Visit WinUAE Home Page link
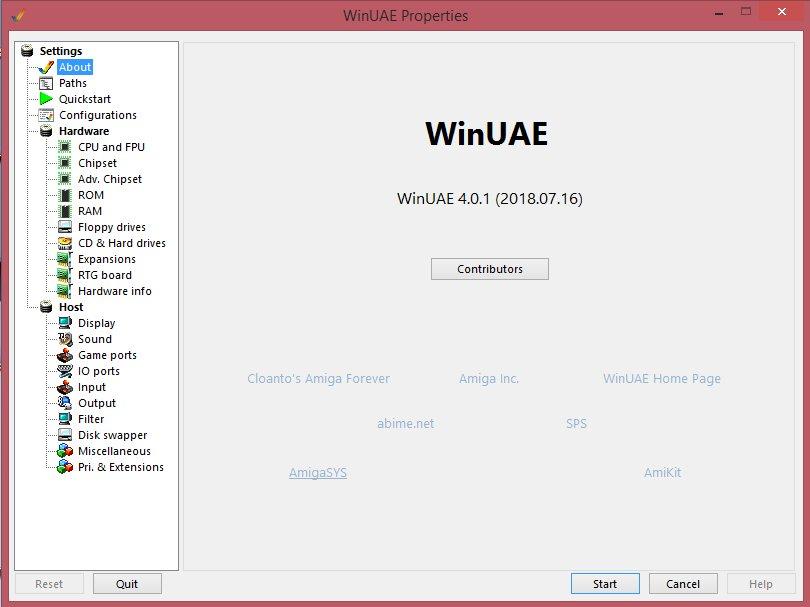810x607 pixels. pyautogui.click(x=662, y=379)
